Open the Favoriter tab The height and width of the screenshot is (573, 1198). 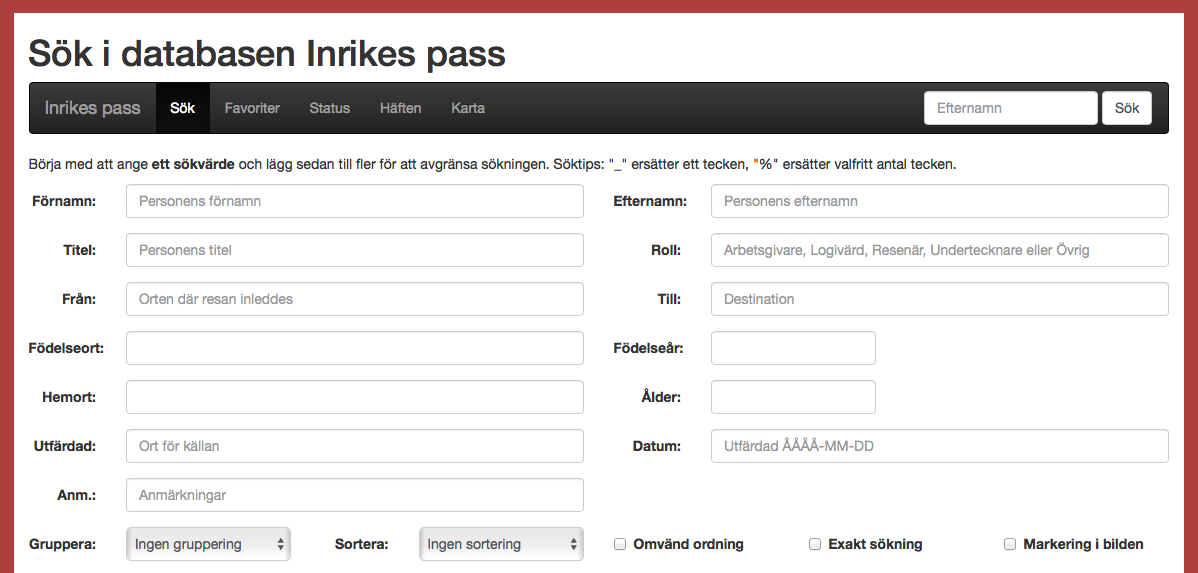click(252, 108)
